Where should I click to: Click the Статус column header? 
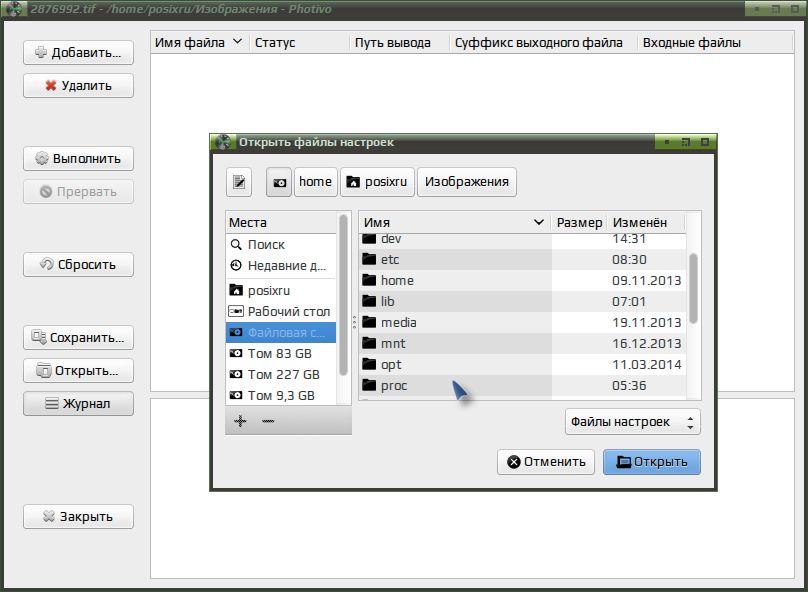pos(299,43)
